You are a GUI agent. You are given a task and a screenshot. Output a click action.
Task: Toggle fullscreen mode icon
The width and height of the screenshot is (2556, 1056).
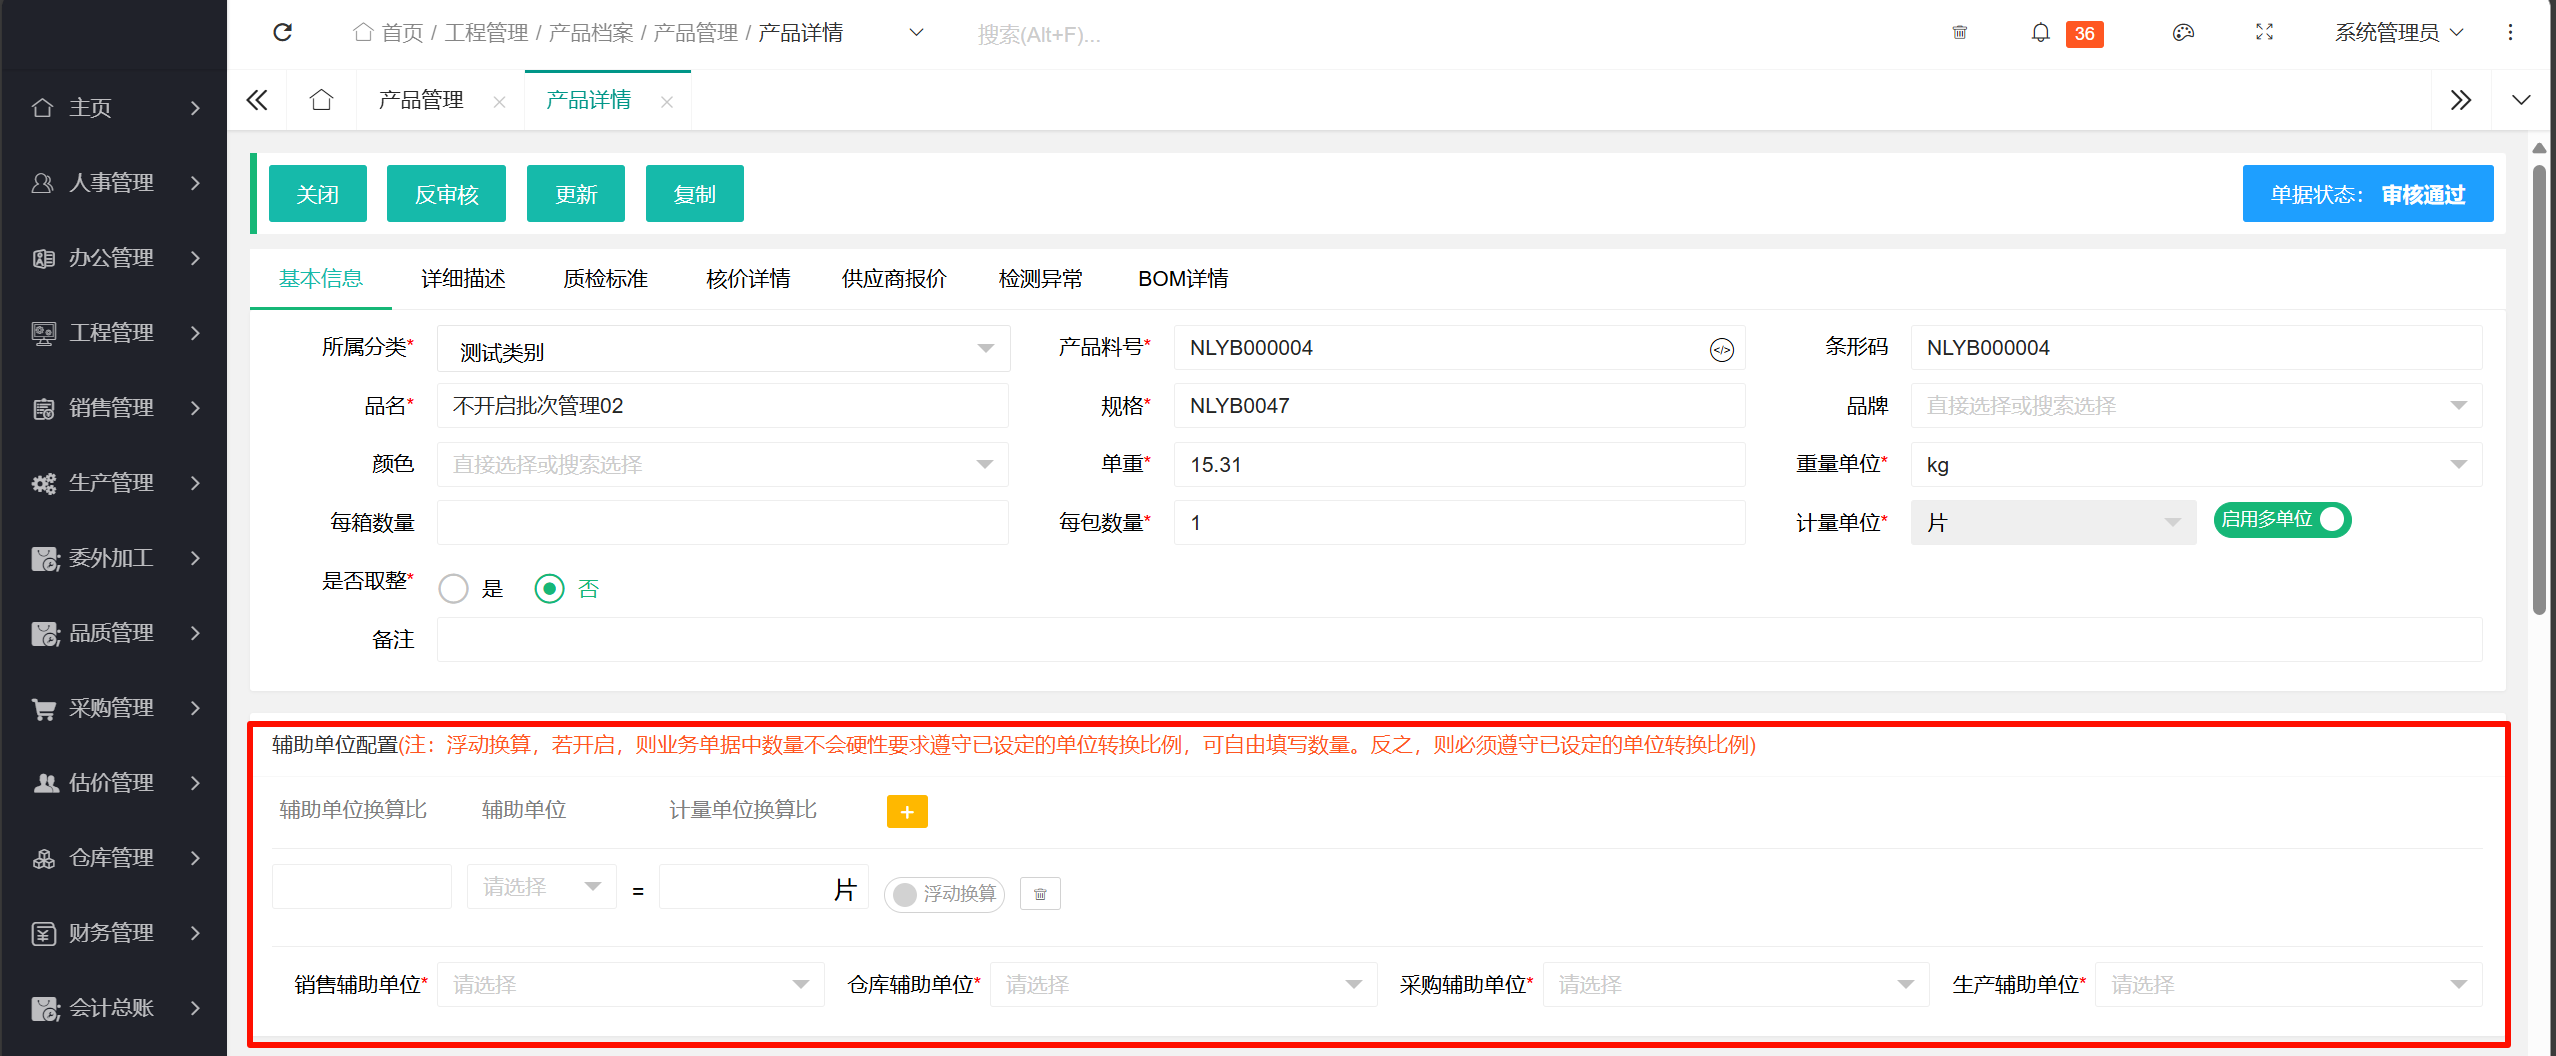point(2264,33)
